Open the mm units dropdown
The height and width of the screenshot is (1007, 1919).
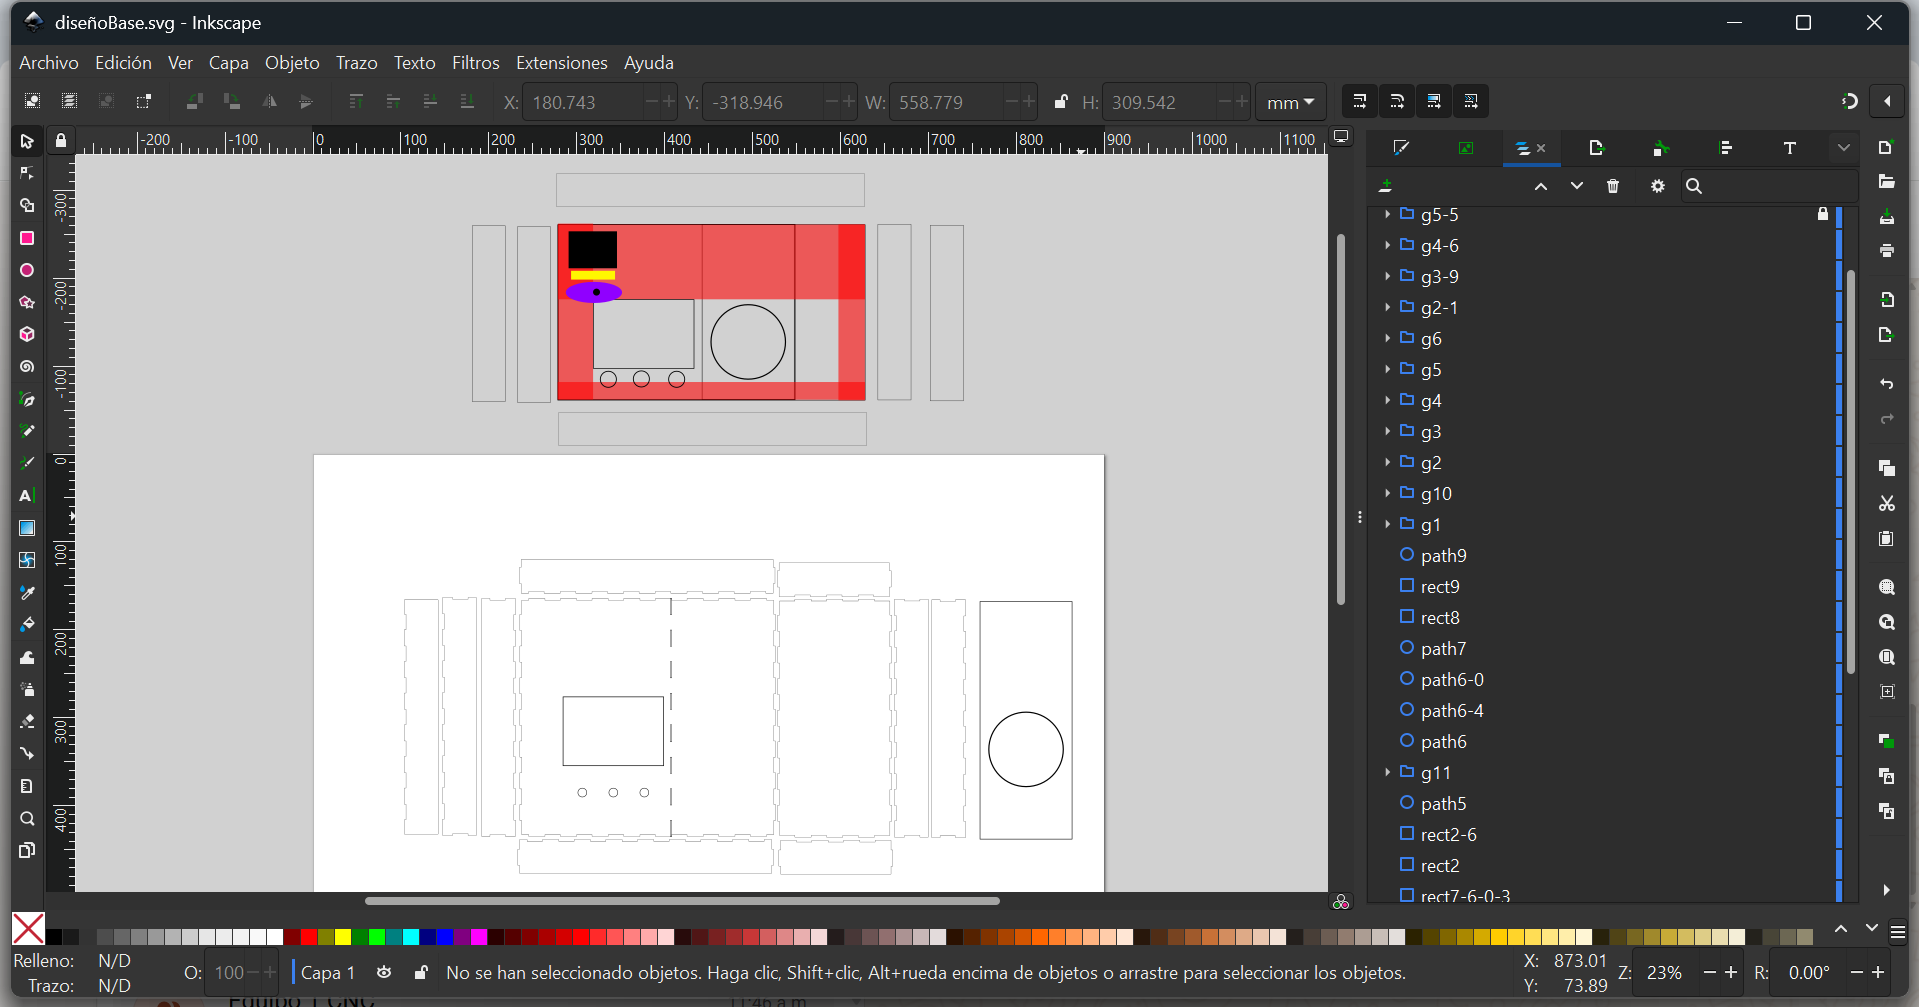click(x=1290, y=102)
